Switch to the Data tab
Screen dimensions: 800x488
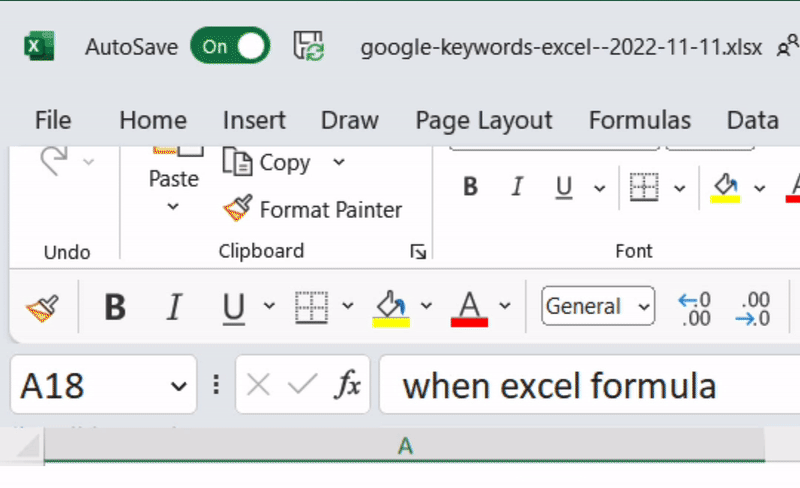pos(753,120)
